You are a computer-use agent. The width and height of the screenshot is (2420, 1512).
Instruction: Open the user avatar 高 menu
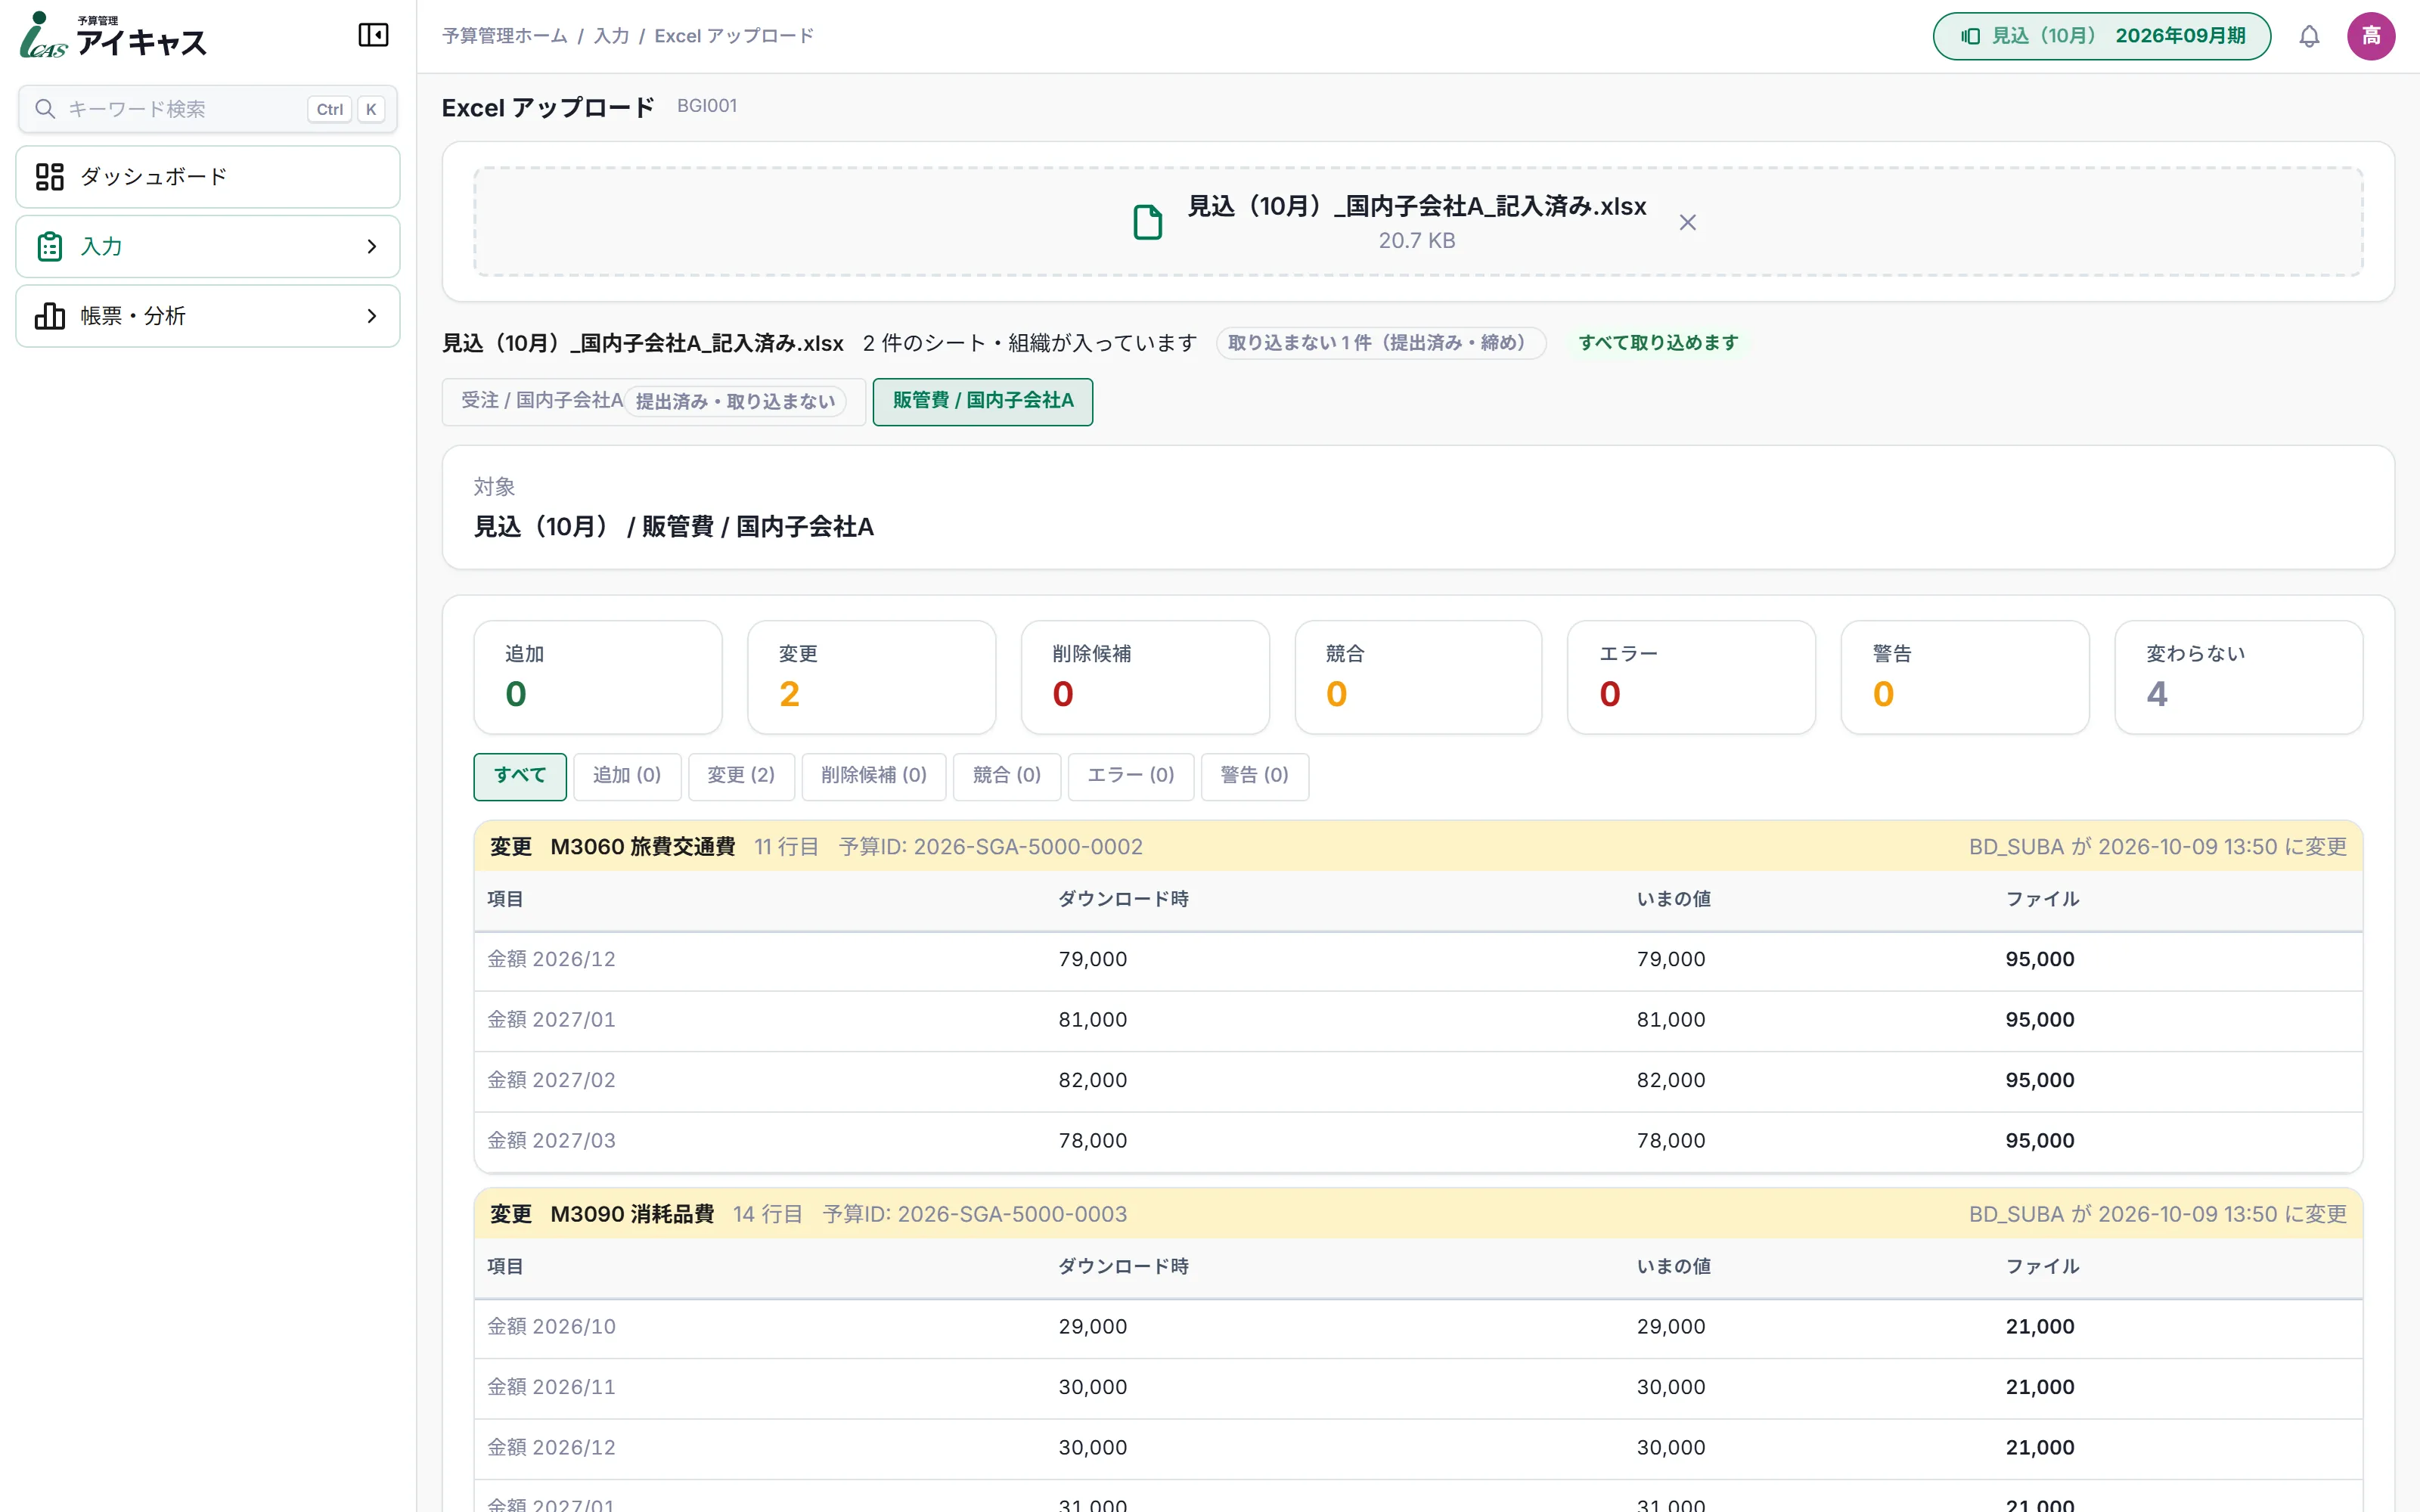2371,37
